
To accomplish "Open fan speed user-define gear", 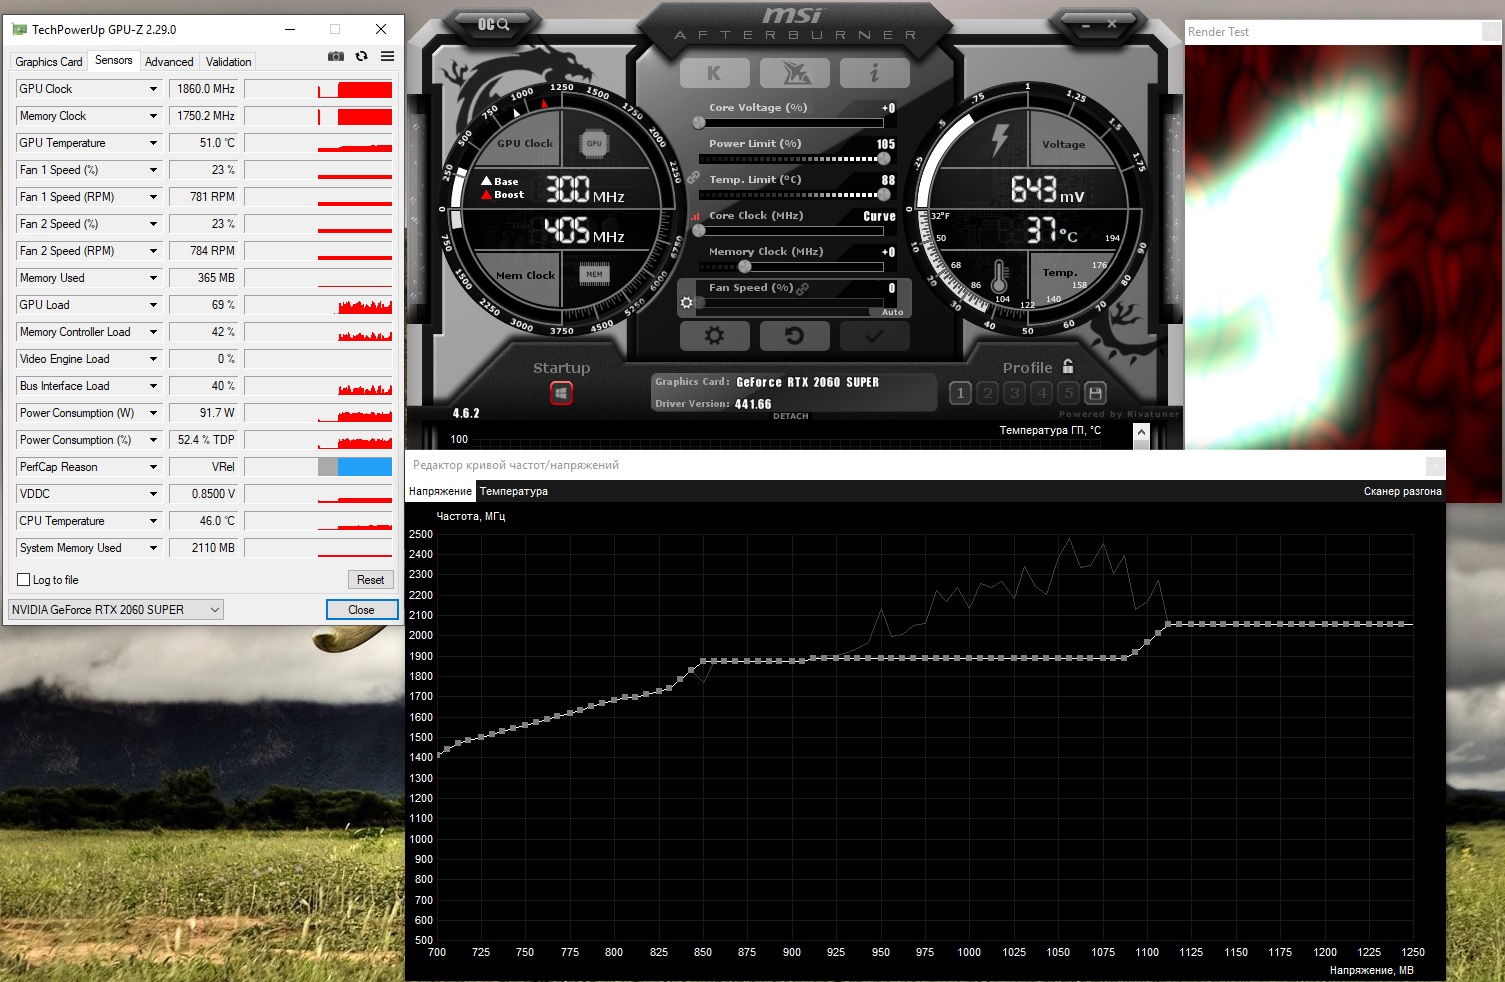I will [x=686, y=302].
